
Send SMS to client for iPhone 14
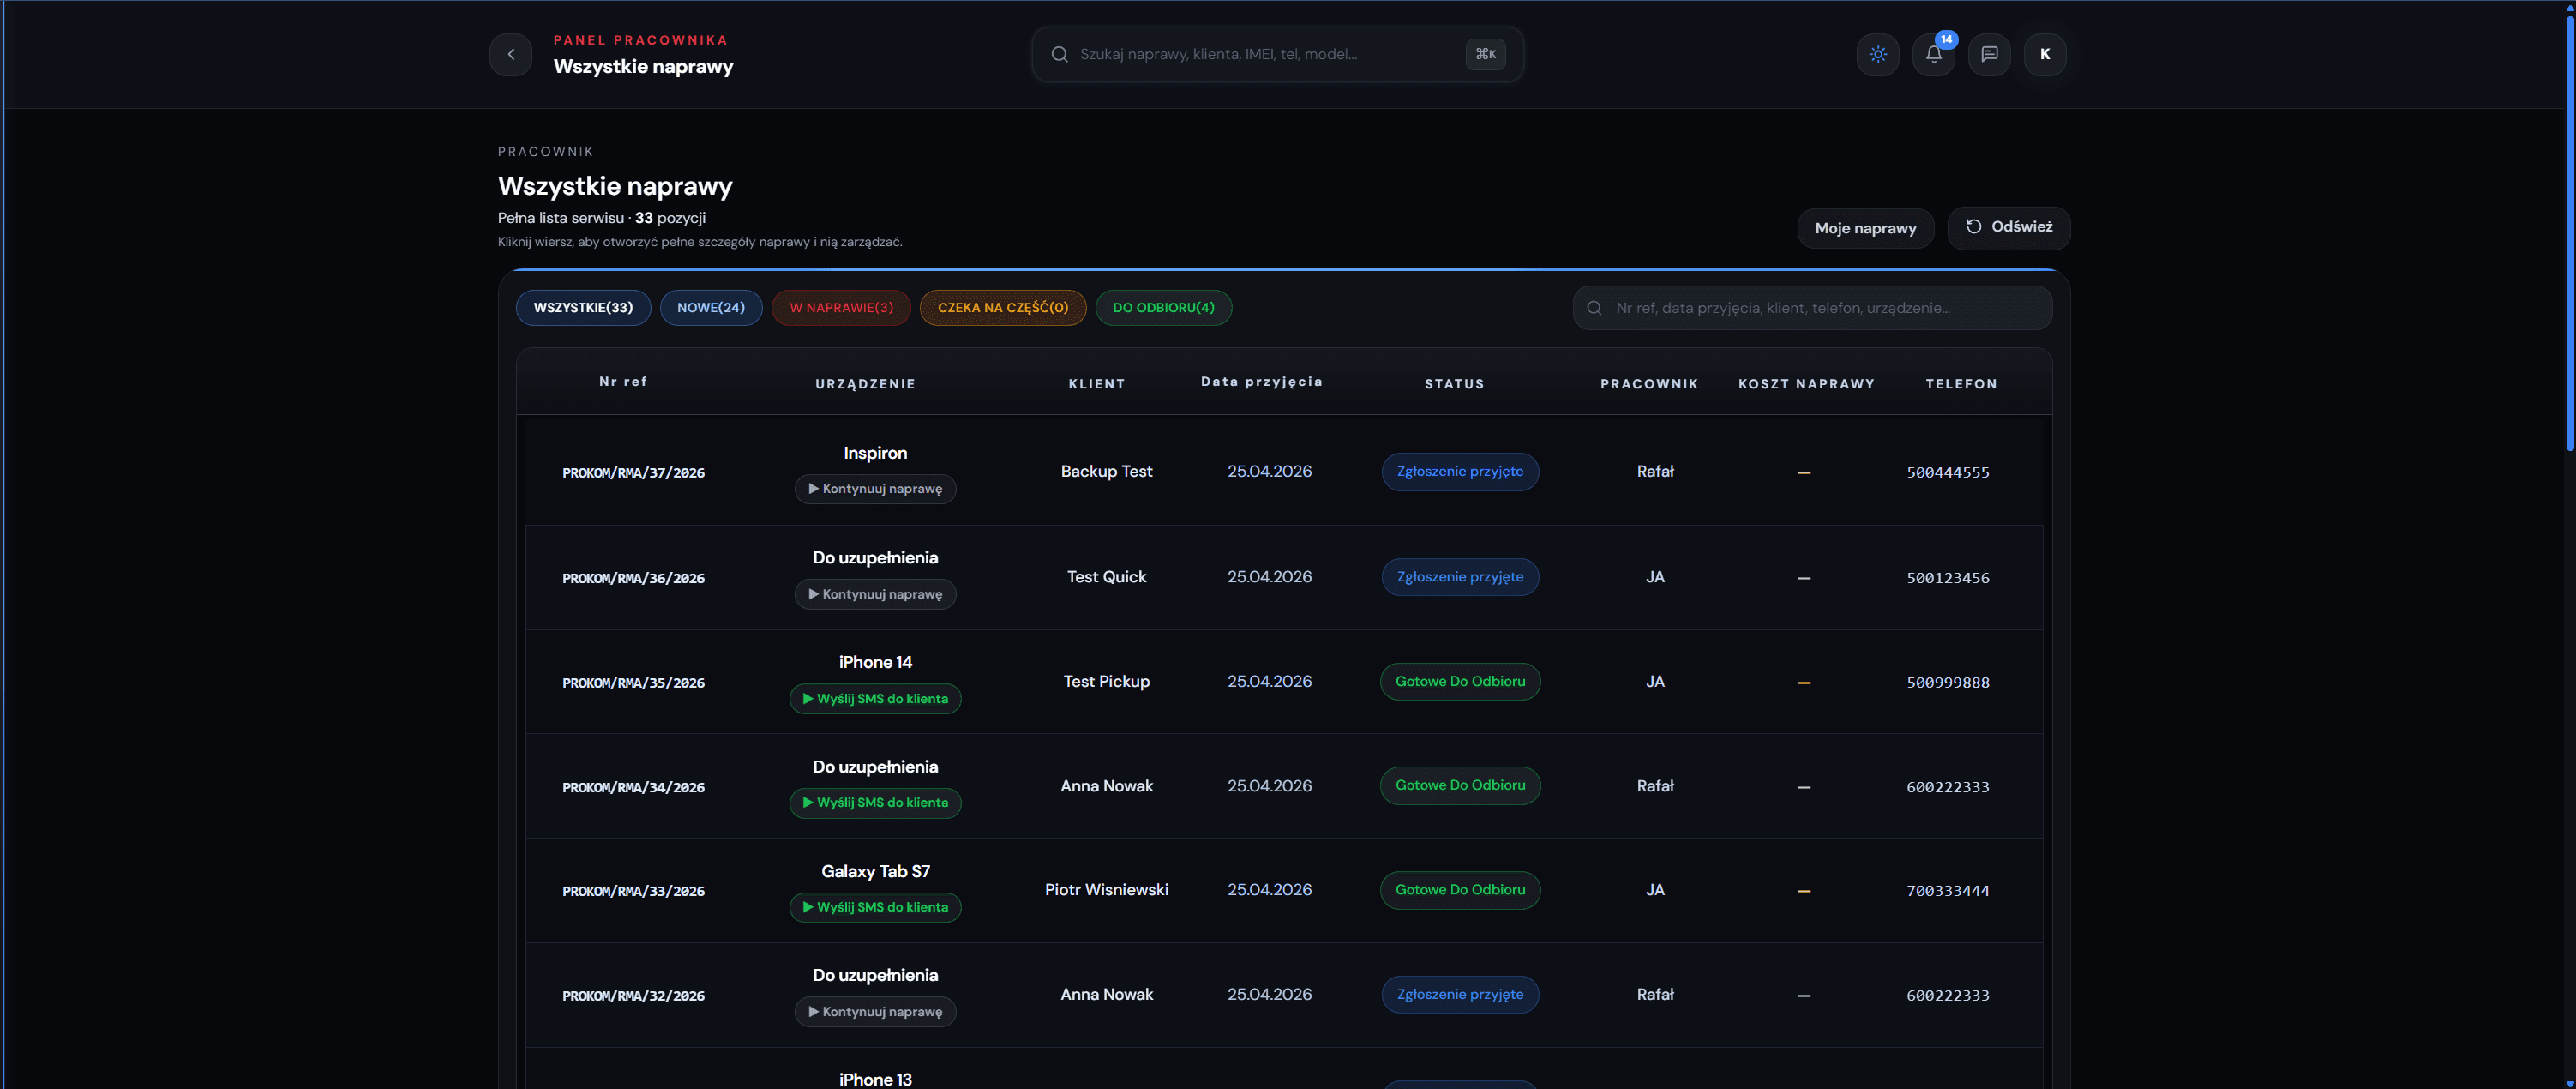[x=875, y=699]
